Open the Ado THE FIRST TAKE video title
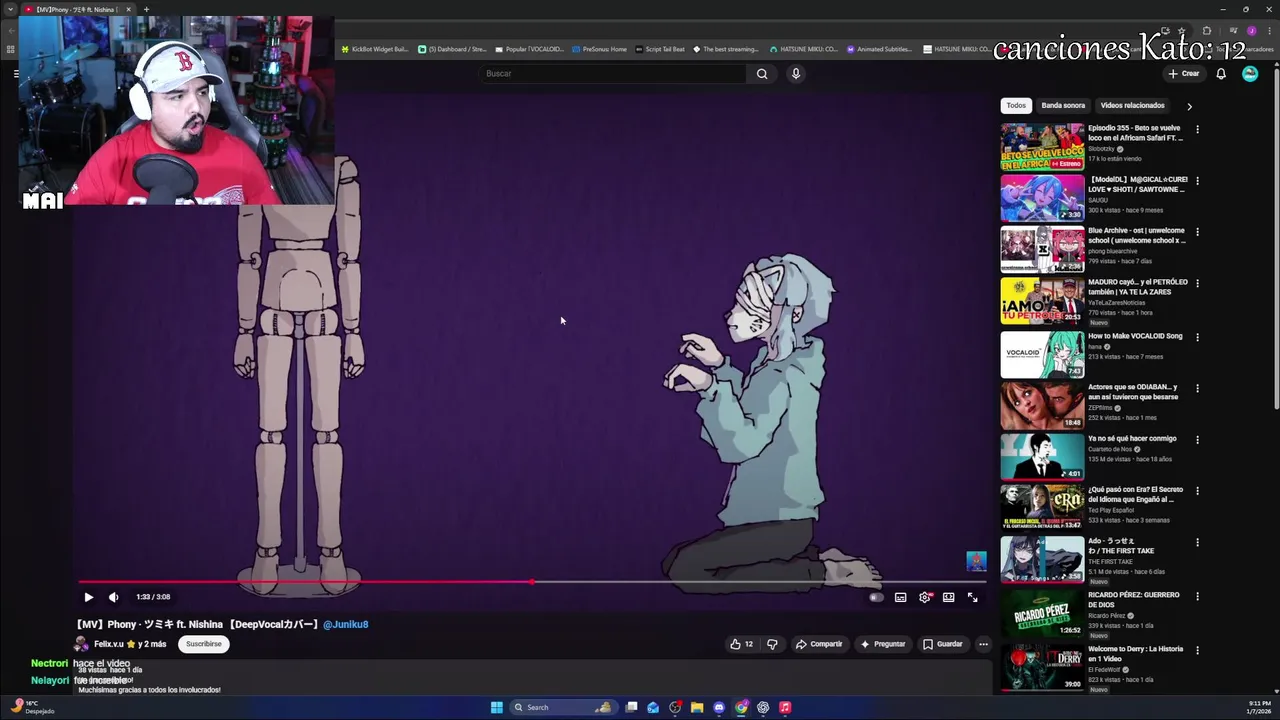The width and height of the screenshot is (1280, 720). (1121, 546)
